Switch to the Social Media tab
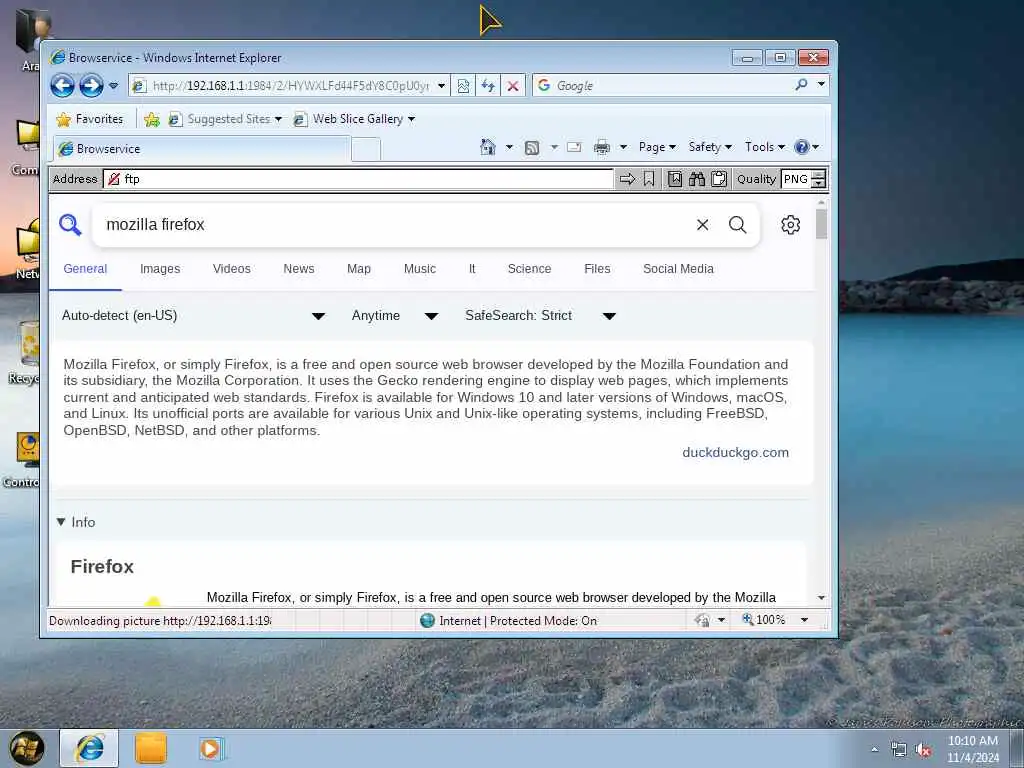The height and width of the screenshot is (768, 1024). [679, 269]
